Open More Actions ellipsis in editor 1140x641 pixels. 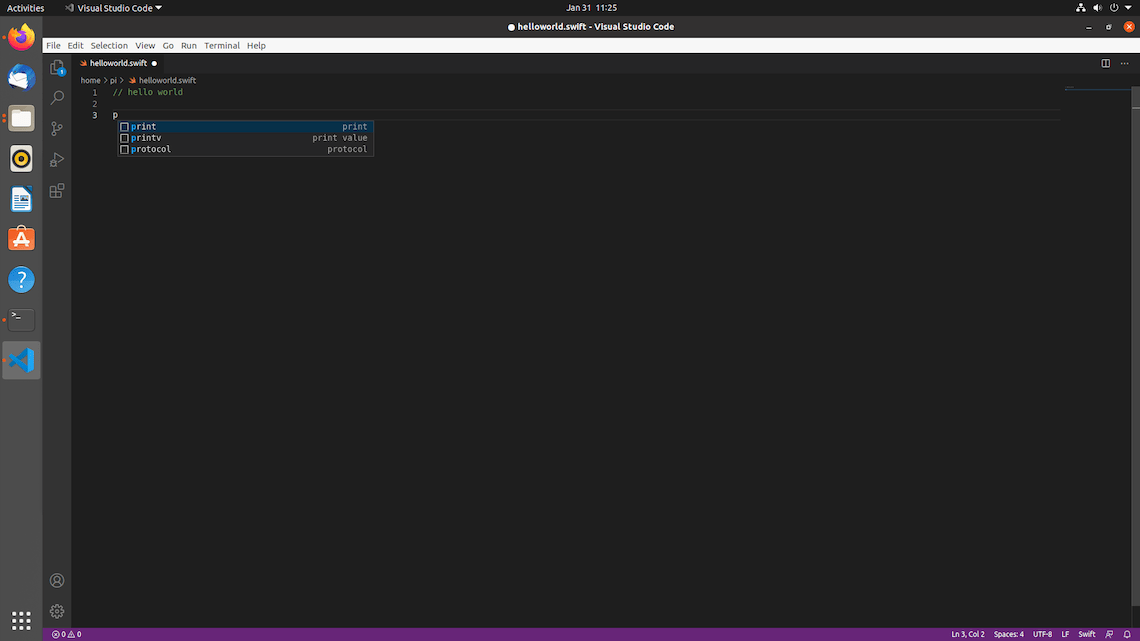(1125, 63)
